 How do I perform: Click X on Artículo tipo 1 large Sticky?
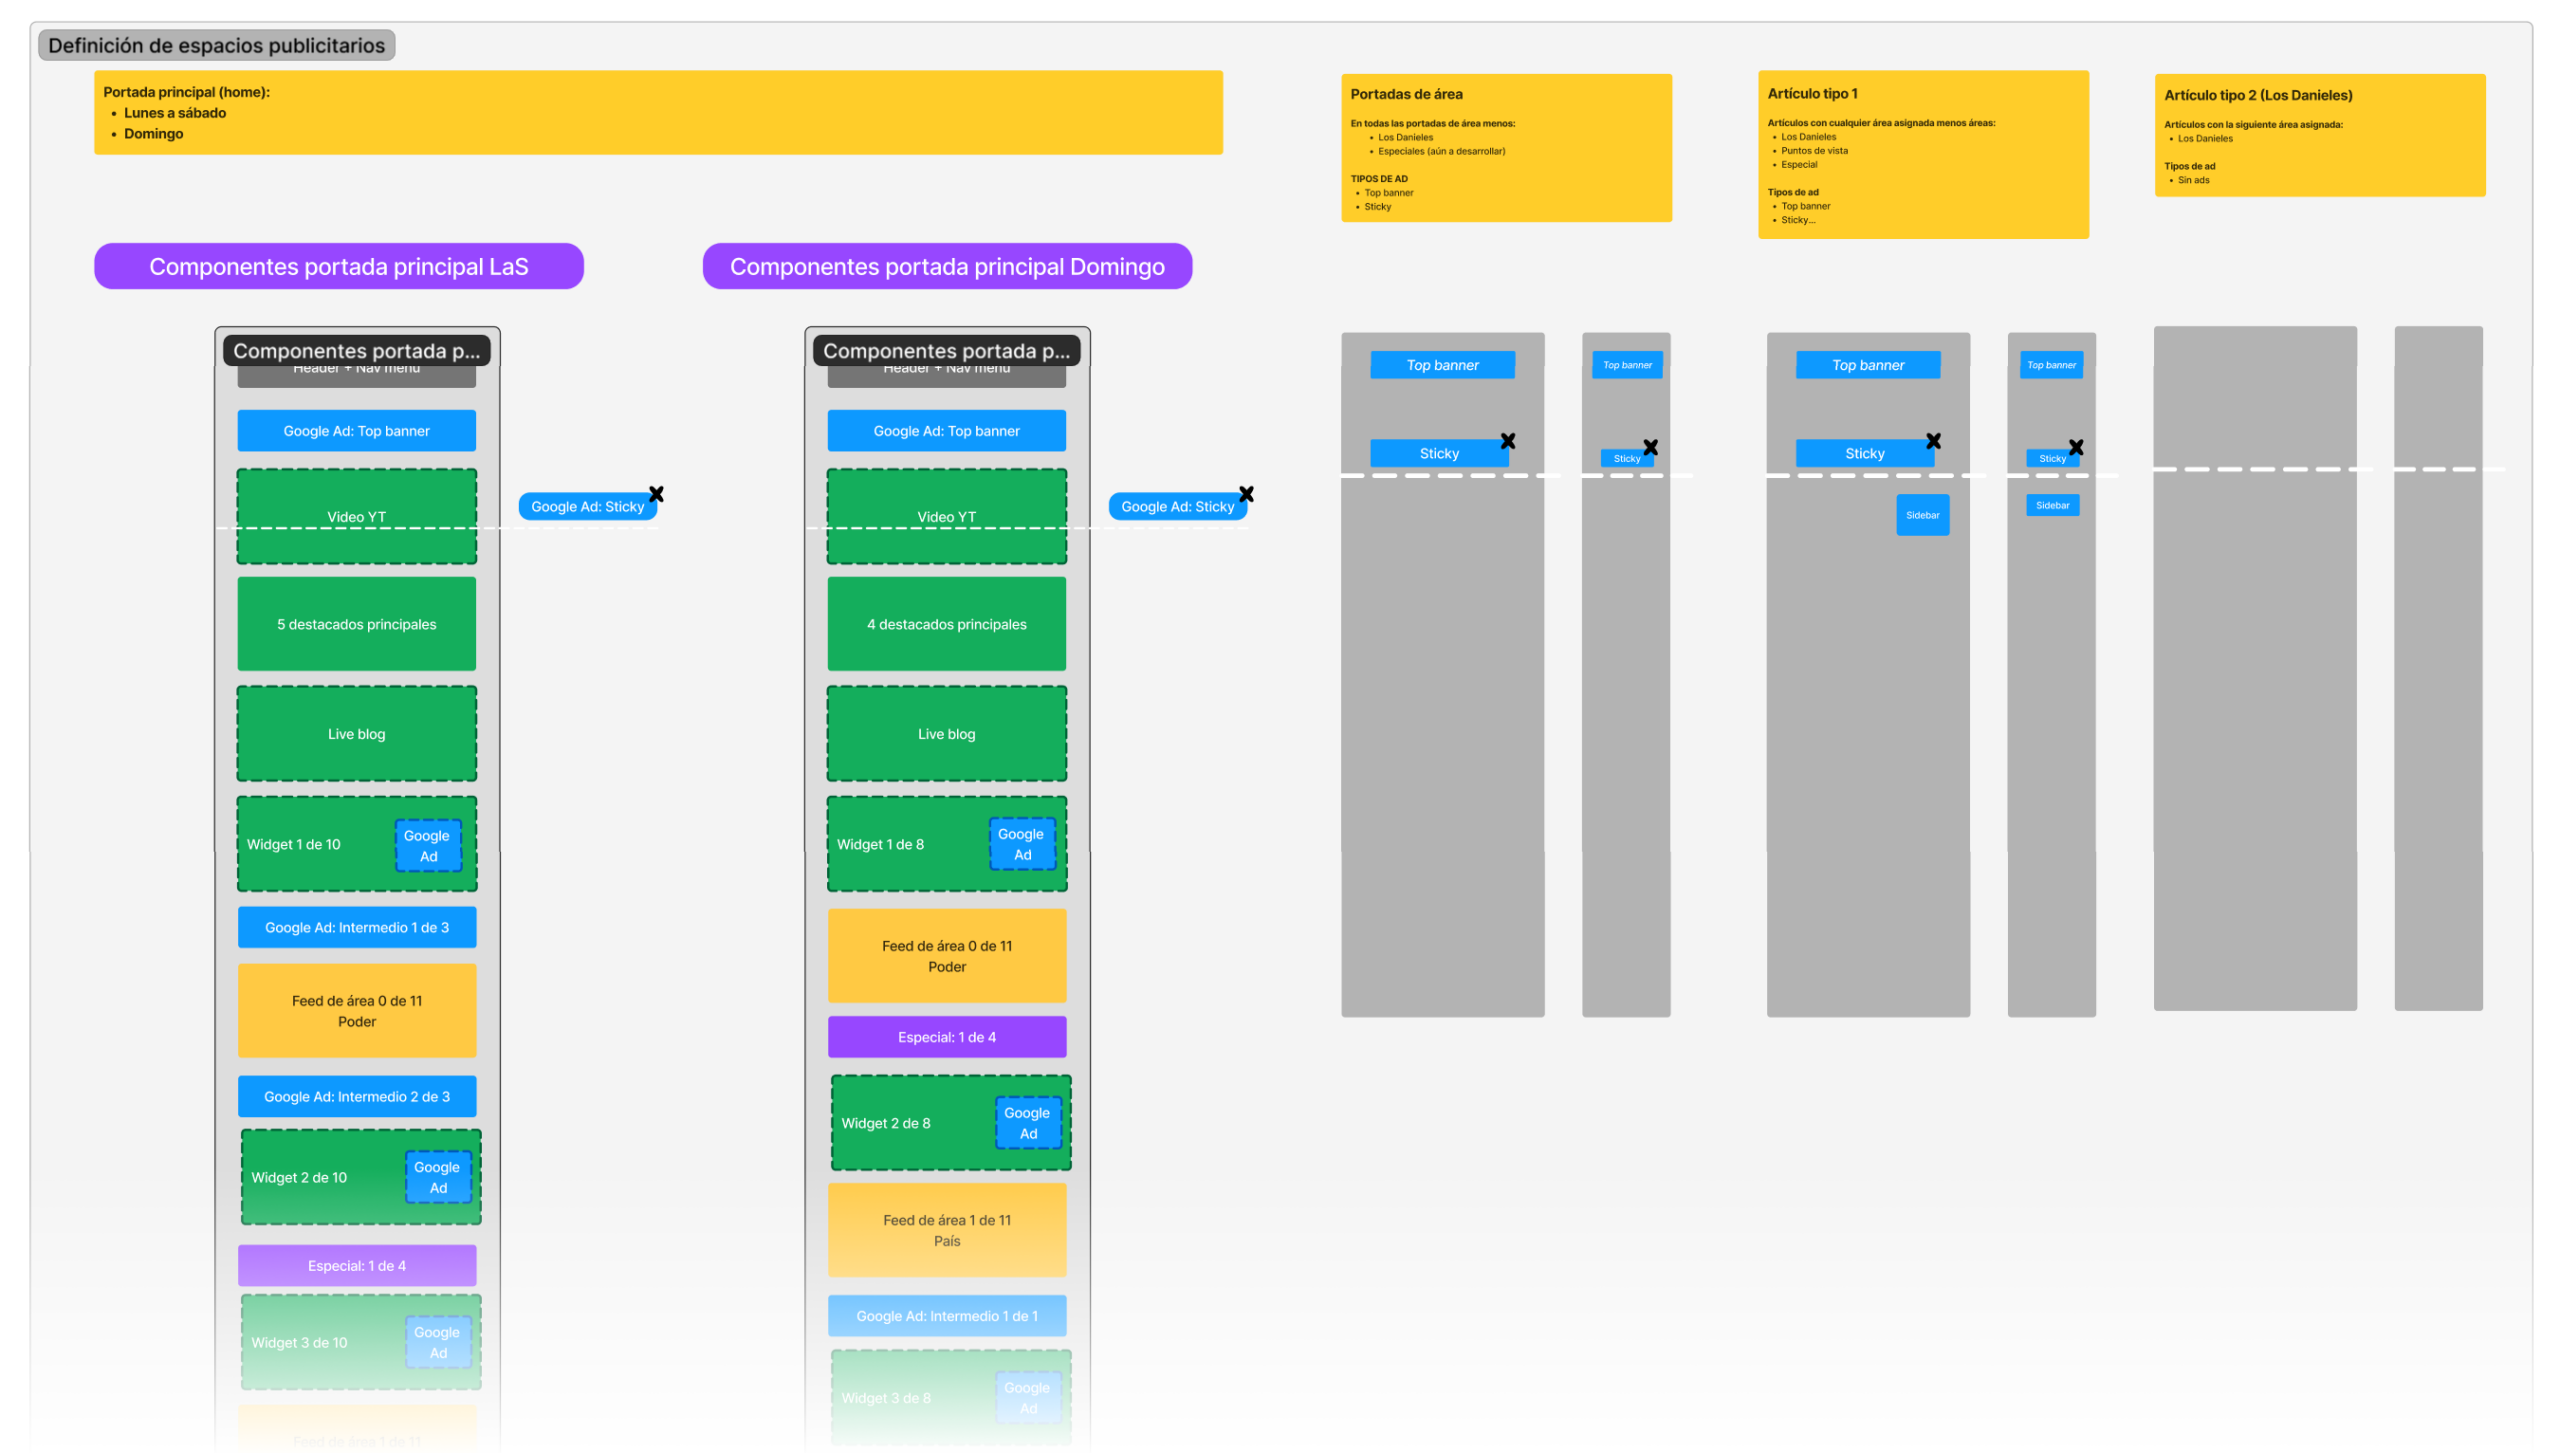[1933, 441]
